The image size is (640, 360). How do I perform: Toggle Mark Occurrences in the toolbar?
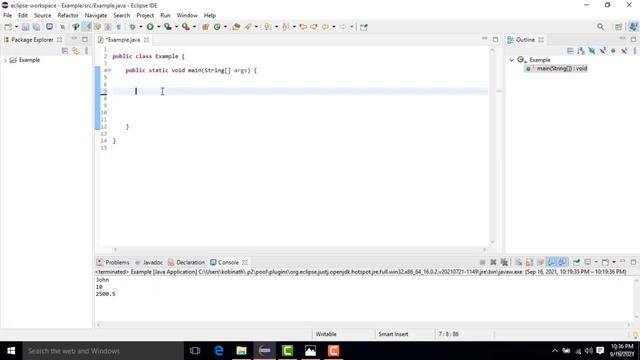coord(87,27)
